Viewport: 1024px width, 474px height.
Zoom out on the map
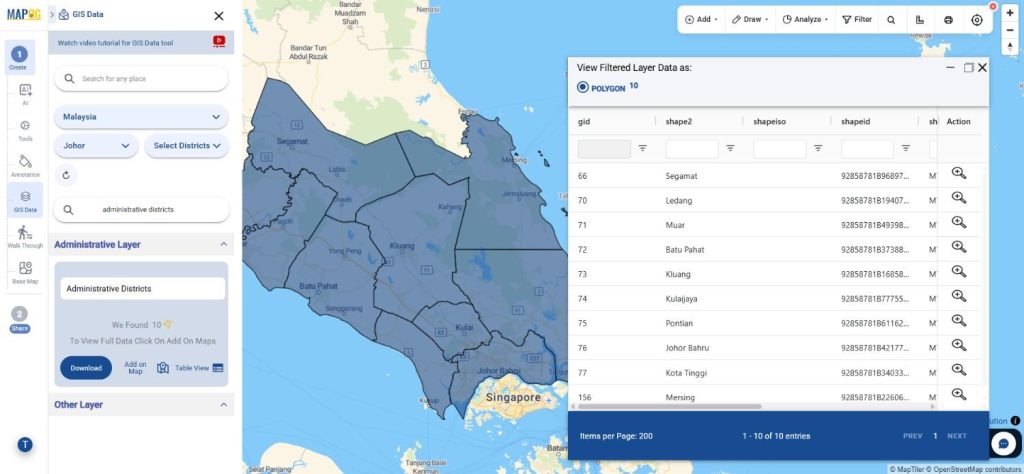[1010, 30]
